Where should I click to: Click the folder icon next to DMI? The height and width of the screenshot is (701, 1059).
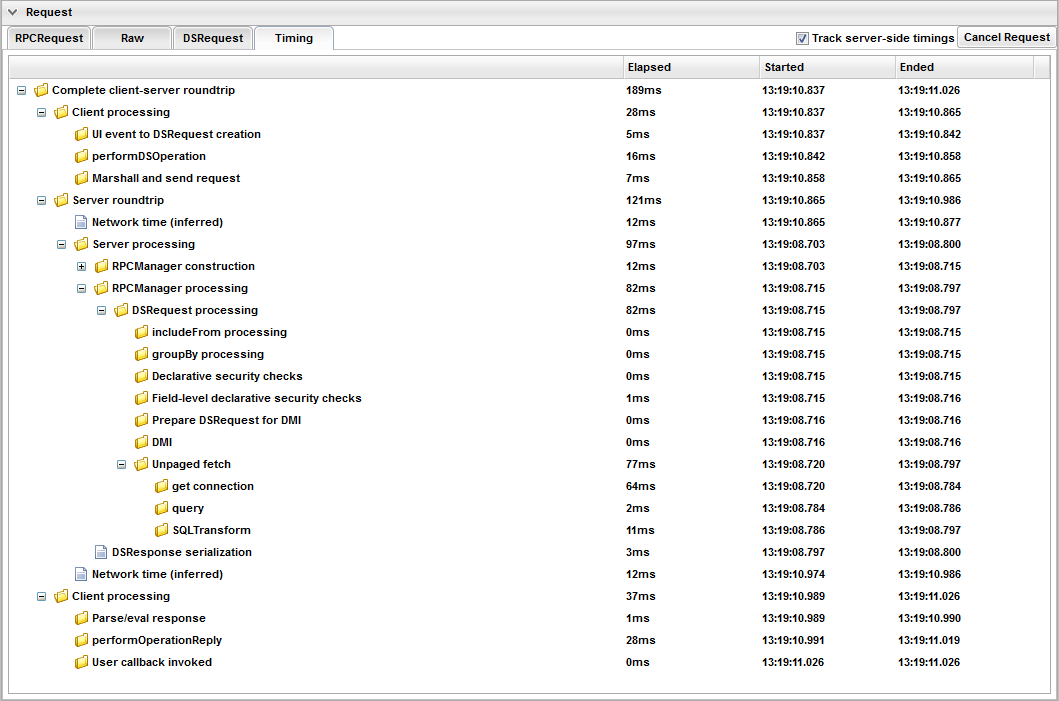click(x=141, y=443)
